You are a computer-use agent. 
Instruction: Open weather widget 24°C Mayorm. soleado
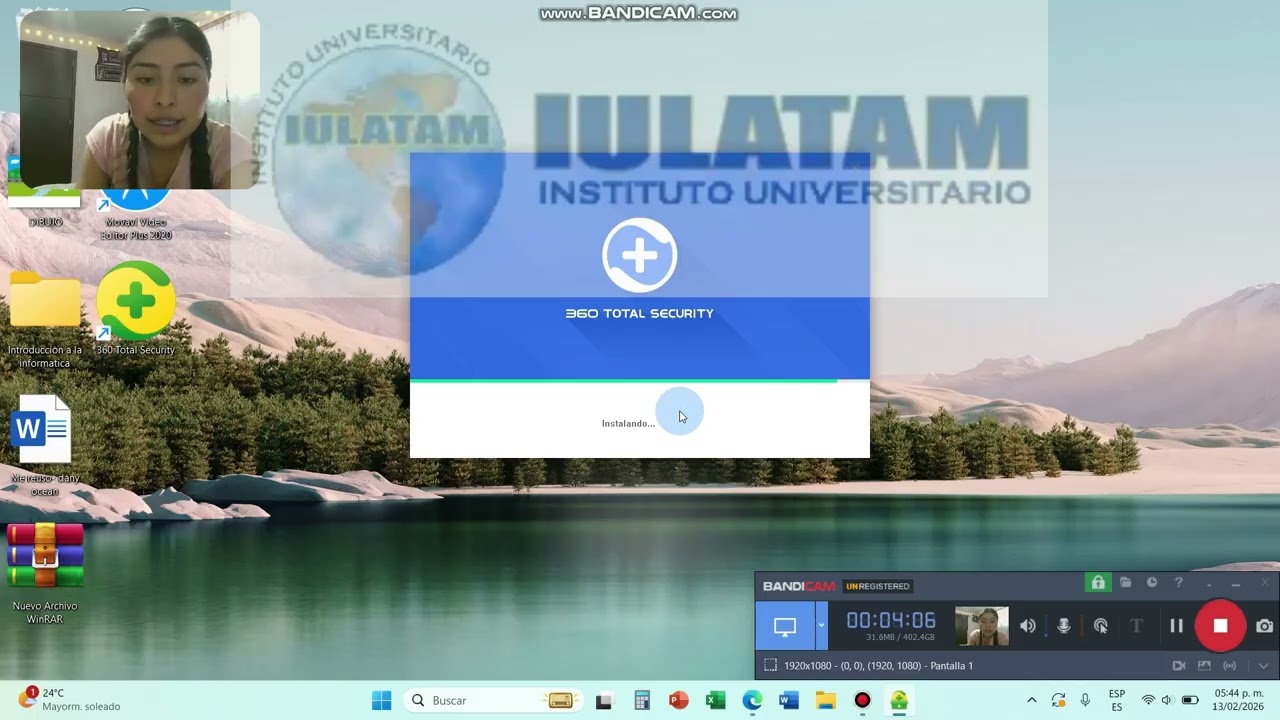70,699
